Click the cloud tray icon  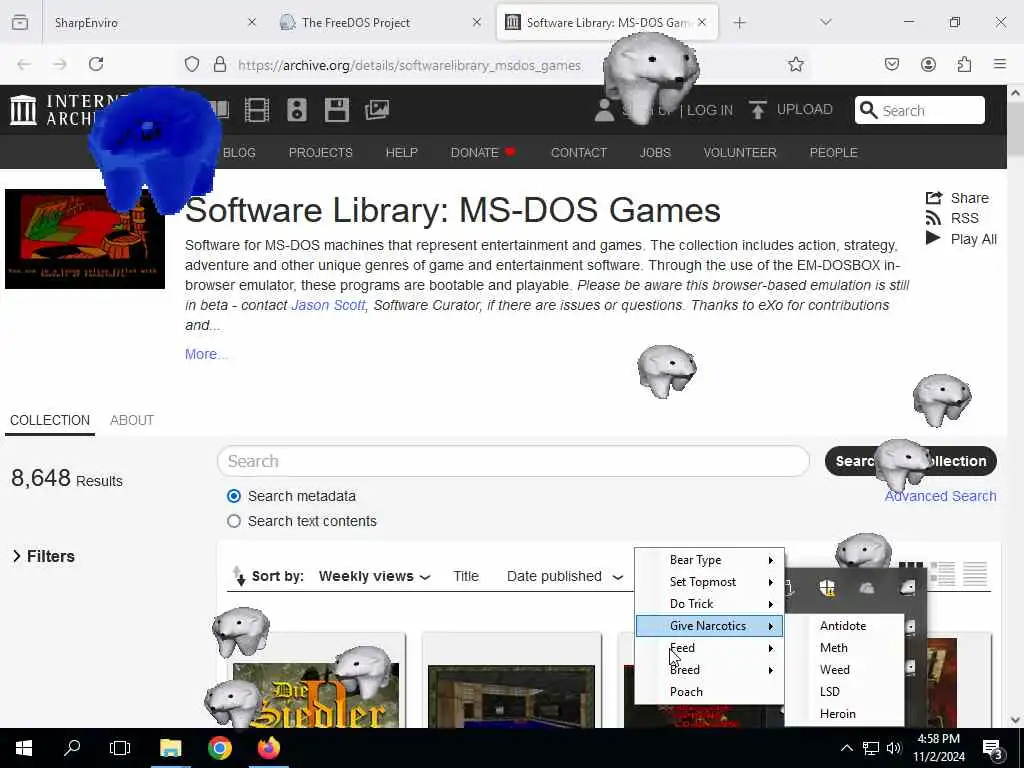tap(867, 588)
